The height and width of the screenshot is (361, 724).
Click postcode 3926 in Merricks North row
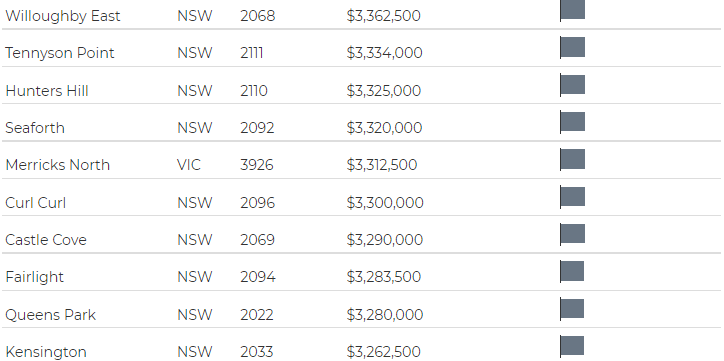(257, 165)
